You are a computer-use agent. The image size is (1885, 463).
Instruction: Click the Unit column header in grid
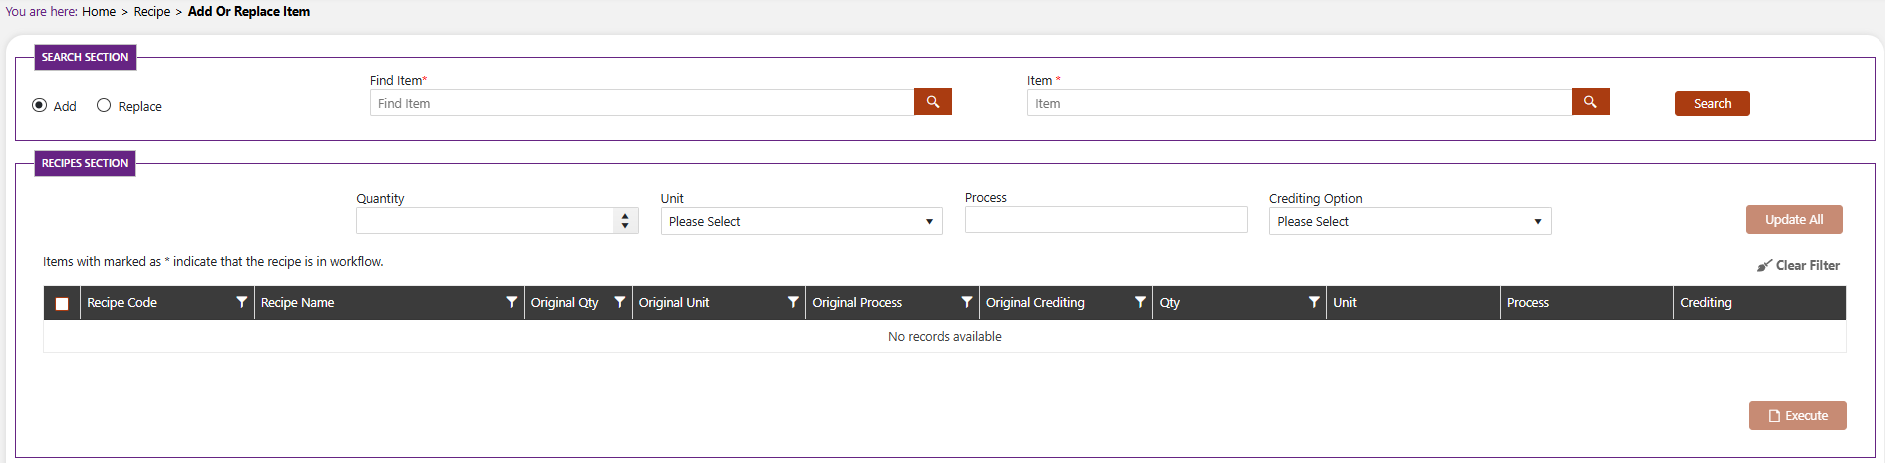[x=1345, y=303]
